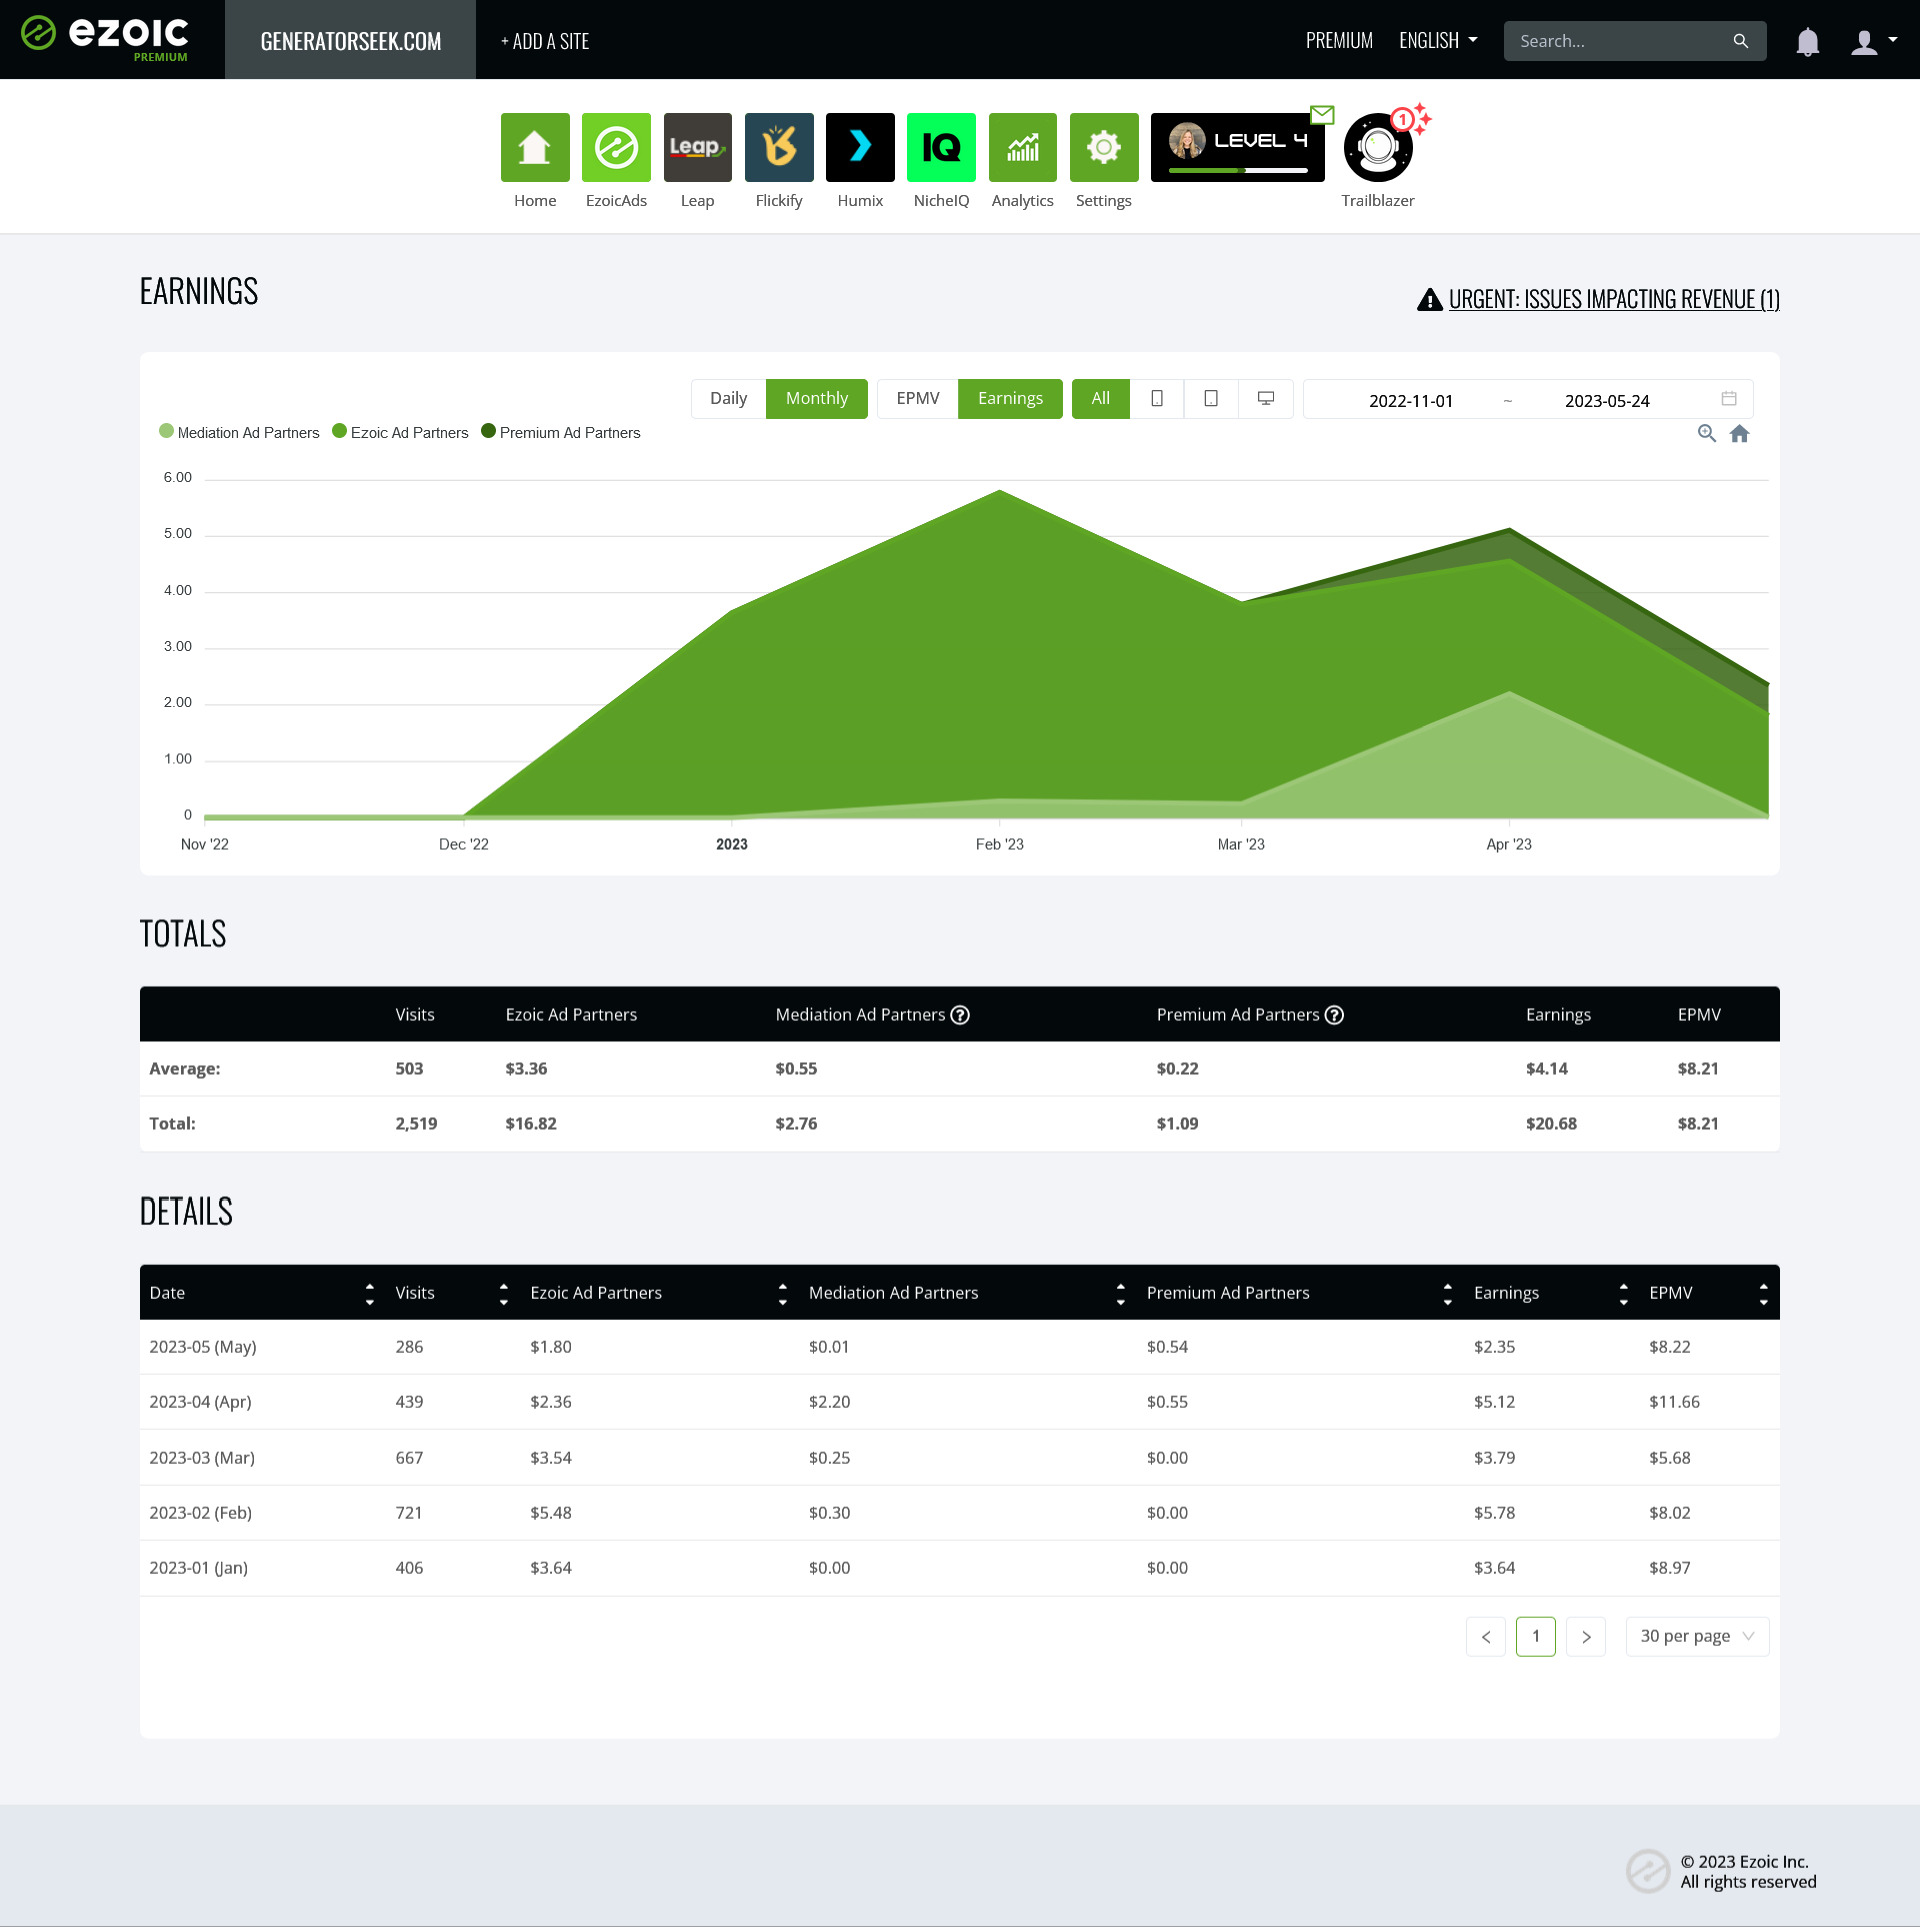
Task: Go to previous page arrow
Action: tap(1486, 1636)
